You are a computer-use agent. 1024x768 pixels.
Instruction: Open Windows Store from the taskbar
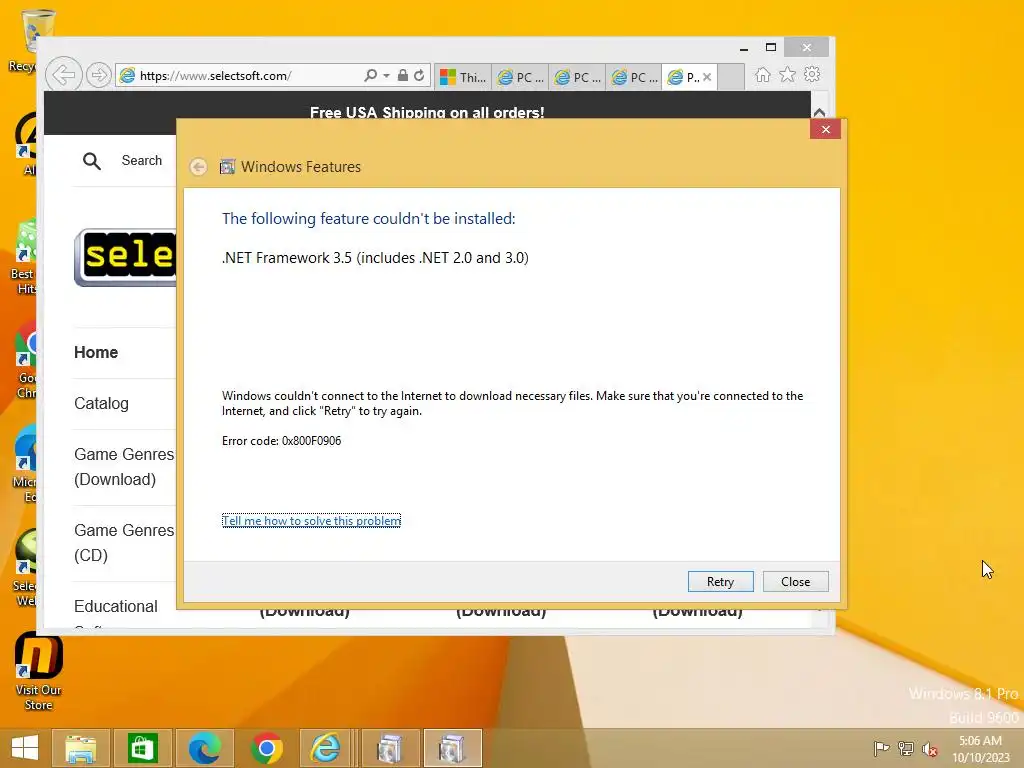point(142,748)
